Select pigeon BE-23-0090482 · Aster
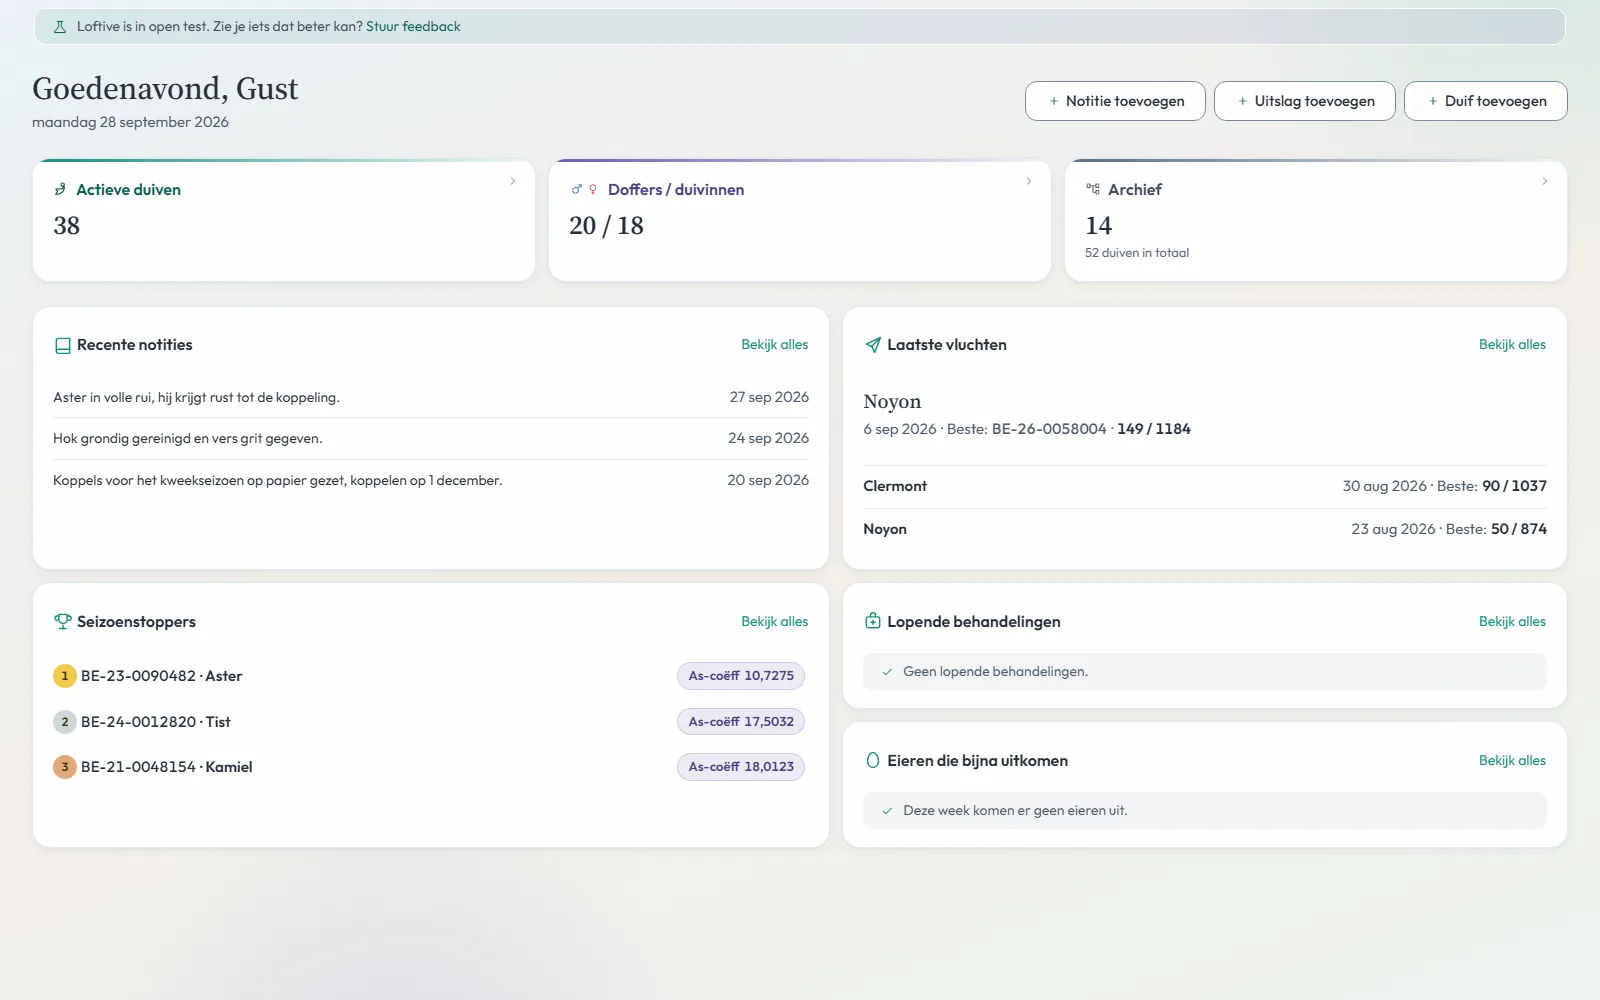Image resolution: width=1600 pixels, height=1000 pixels. pos(162,676)
